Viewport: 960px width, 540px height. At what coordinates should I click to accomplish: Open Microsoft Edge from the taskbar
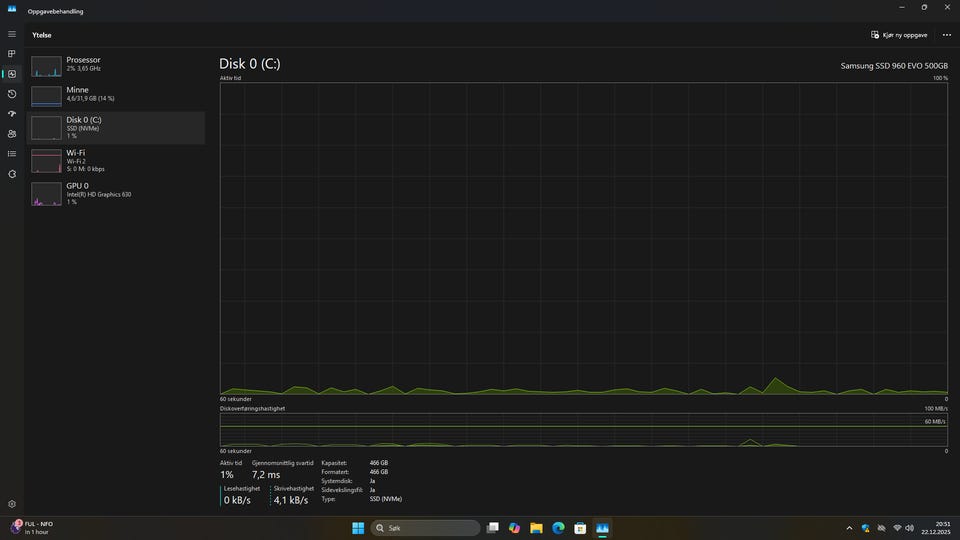[x=558, y=528]
